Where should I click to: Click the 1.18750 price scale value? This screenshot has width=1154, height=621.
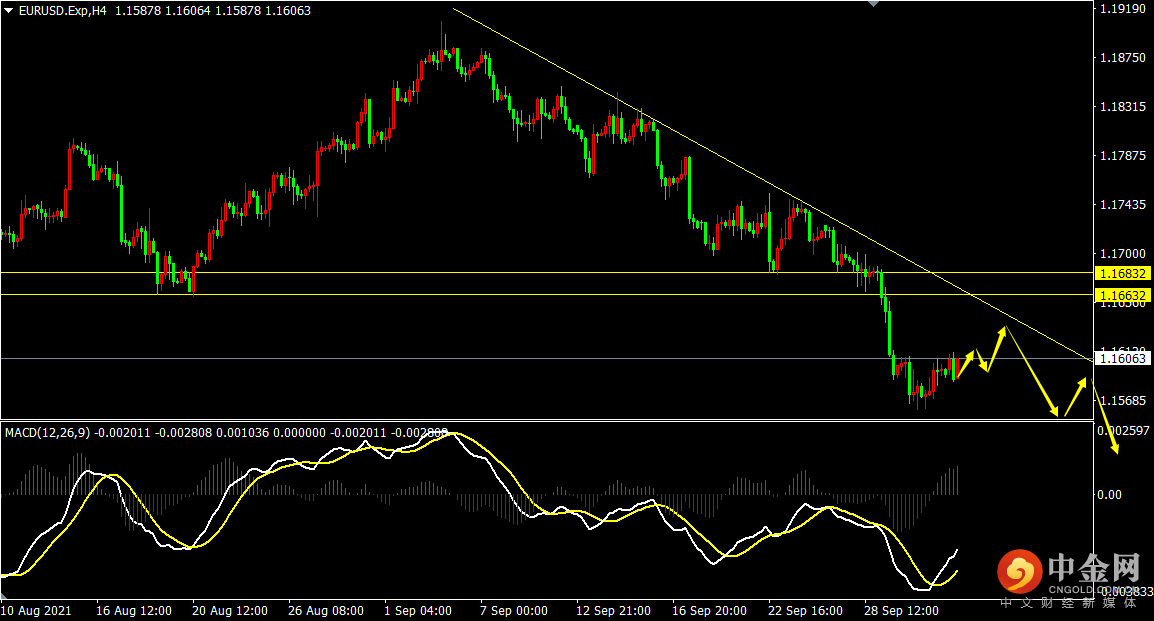coord(1122,58)
